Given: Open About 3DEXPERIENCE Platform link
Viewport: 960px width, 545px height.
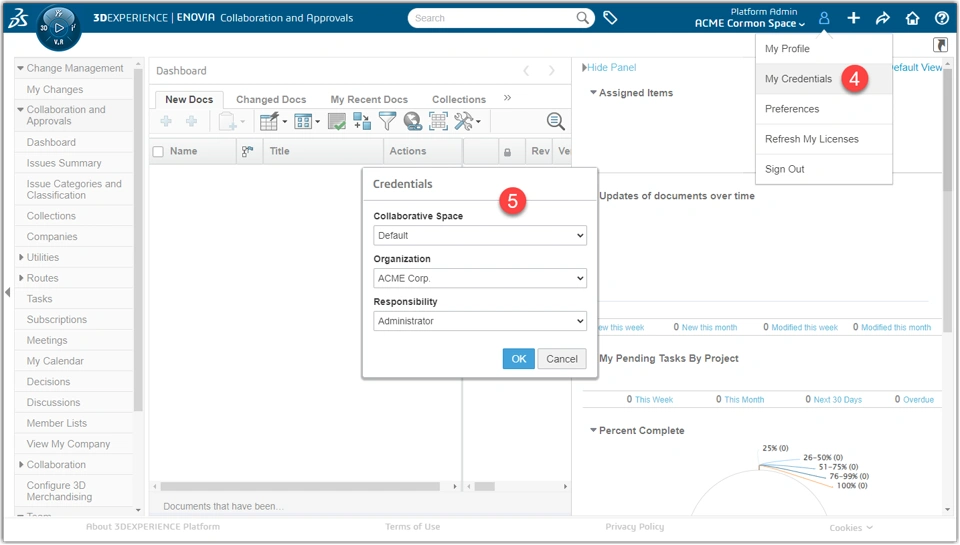Looking at the screenshot, I should point(153,527).
